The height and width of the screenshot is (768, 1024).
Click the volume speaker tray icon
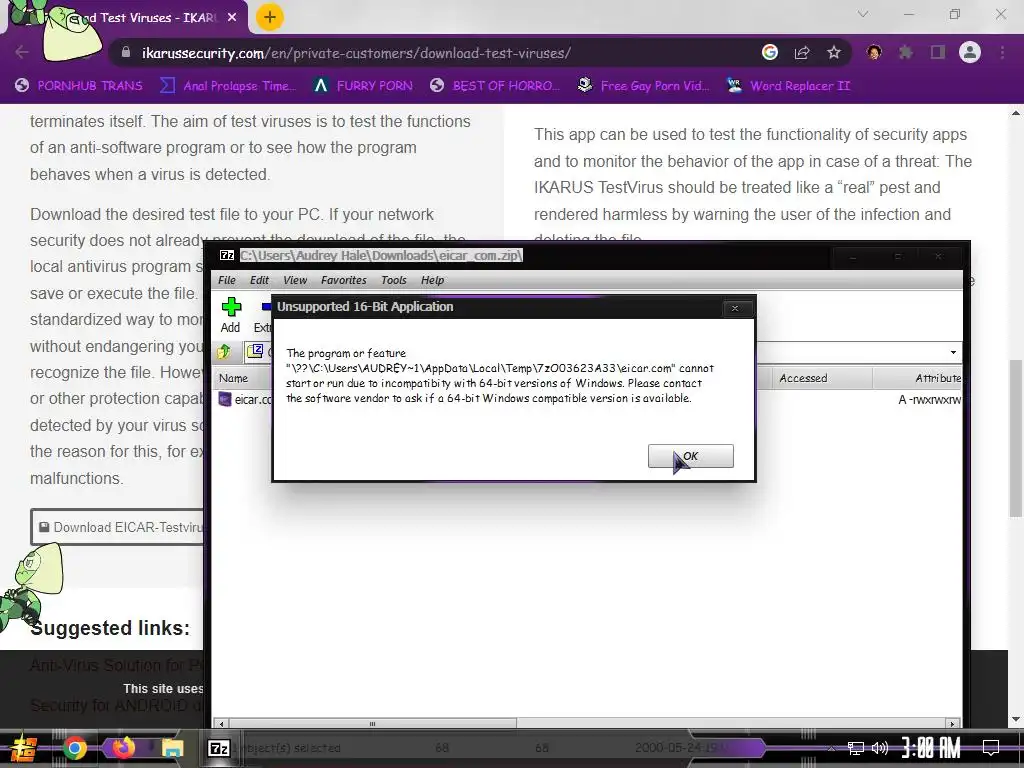pos(880,748)
